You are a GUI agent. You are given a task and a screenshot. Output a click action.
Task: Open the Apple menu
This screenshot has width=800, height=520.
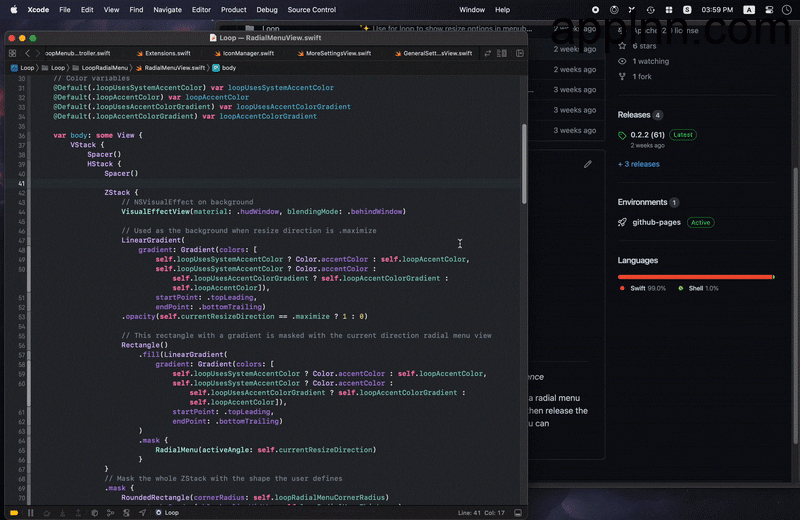[x=14, y=10]
